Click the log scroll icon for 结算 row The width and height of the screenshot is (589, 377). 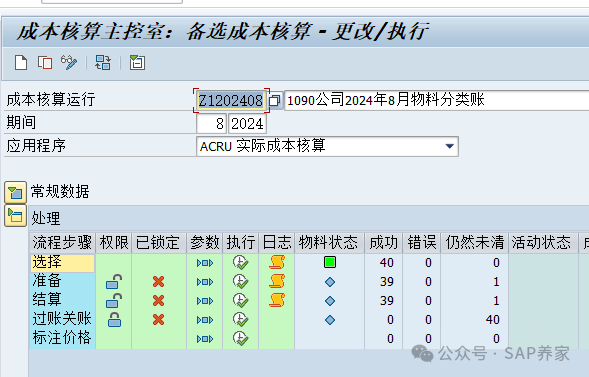pyautogui.click(x=277, y=300)
